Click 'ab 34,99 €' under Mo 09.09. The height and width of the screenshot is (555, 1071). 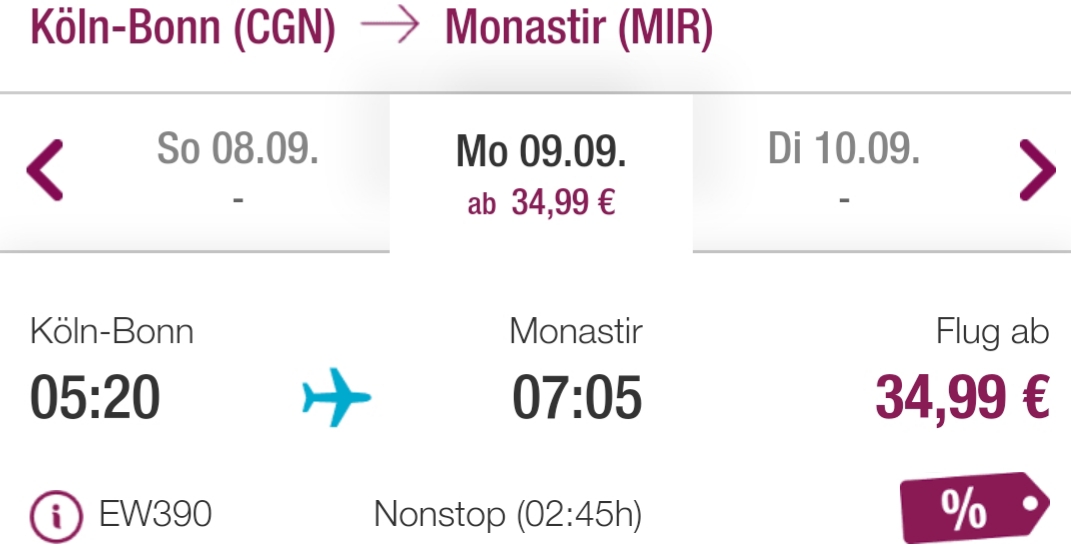click(x=541, y=203)
